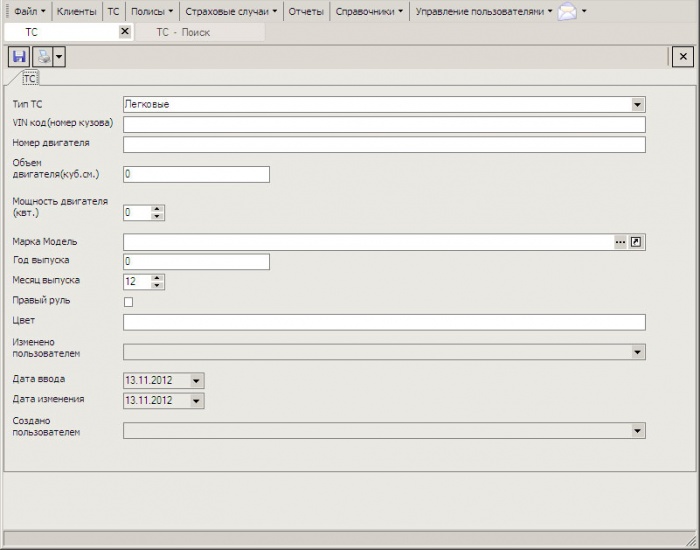
Task: Close the ТС tab with its X icon
Action: 124,32
